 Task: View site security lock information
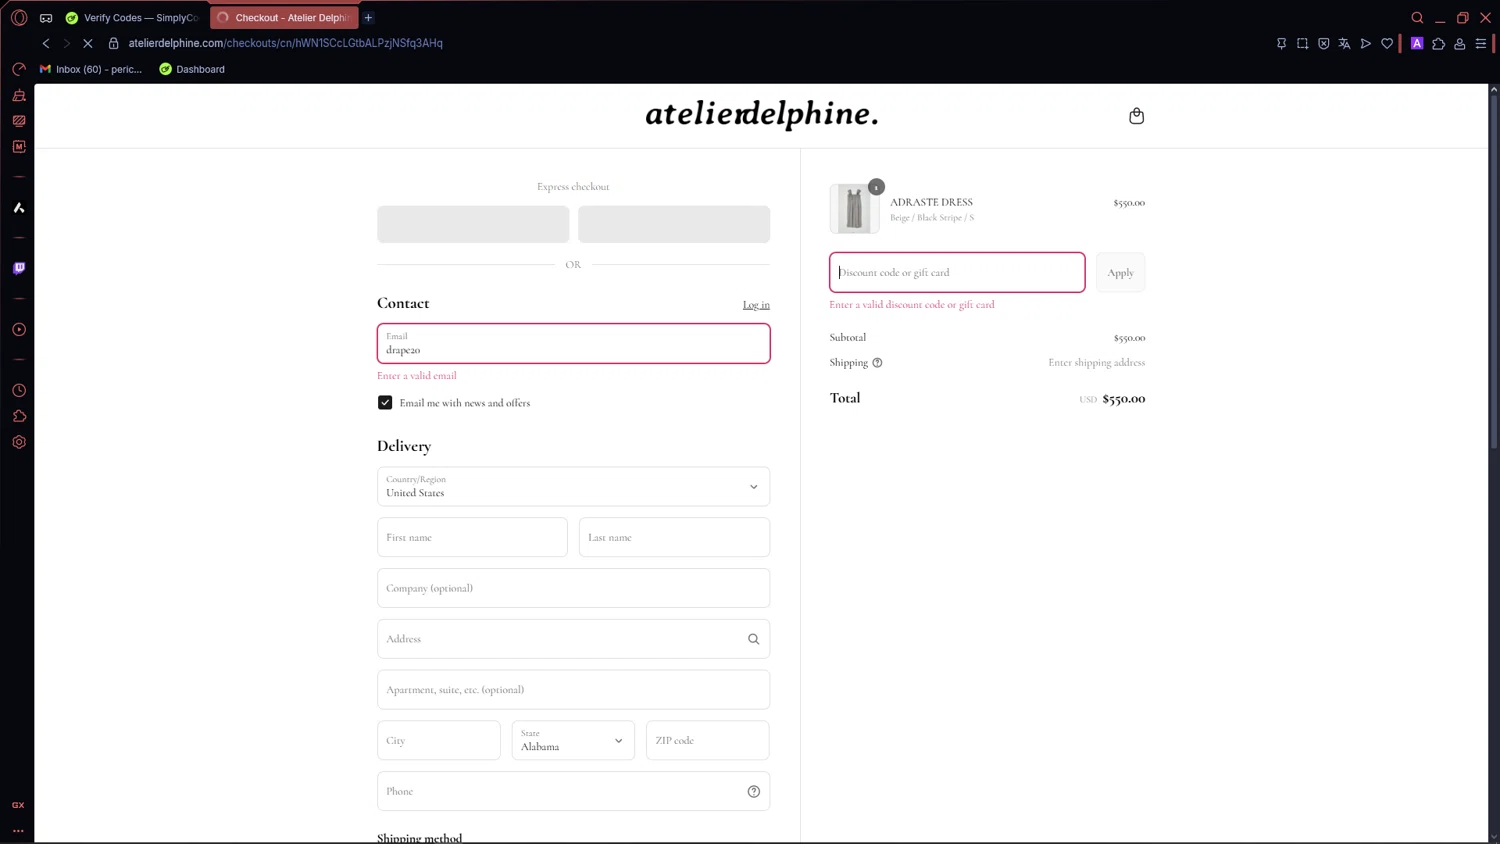coord(114,43)
